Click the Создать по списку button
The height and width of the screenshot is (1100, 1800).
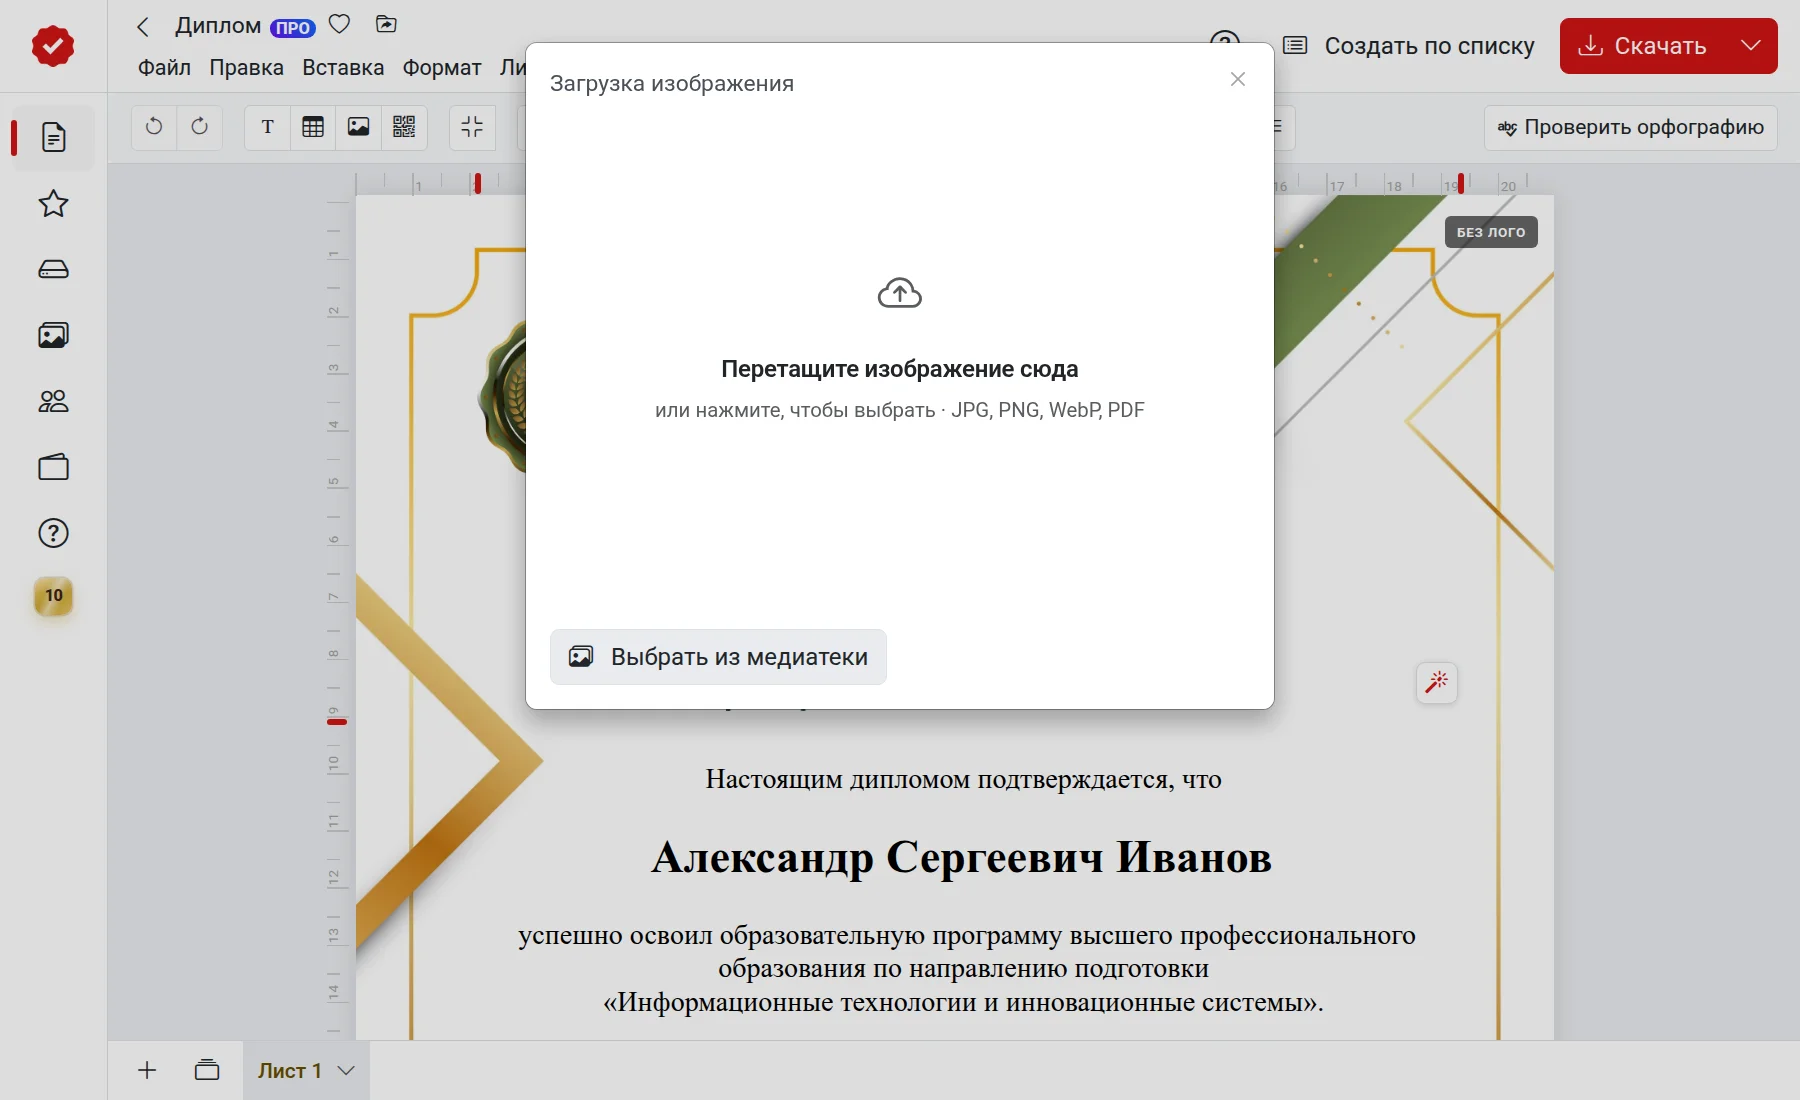click(1409, 46)
